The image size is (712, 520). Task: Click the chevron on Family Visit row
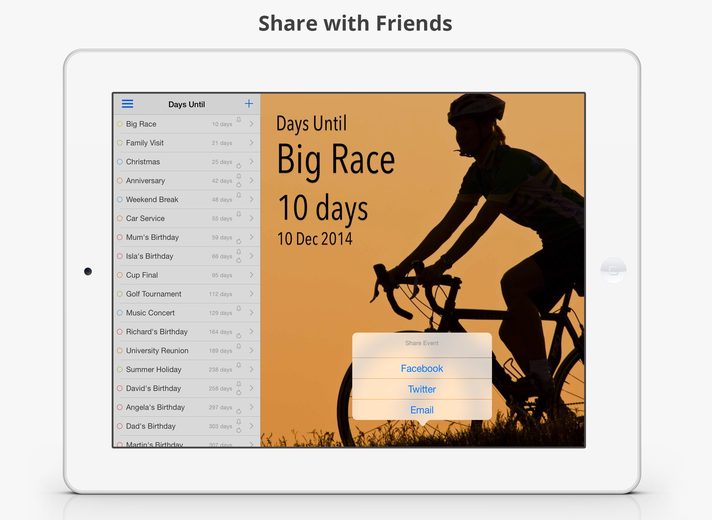(x=252, y=143)
